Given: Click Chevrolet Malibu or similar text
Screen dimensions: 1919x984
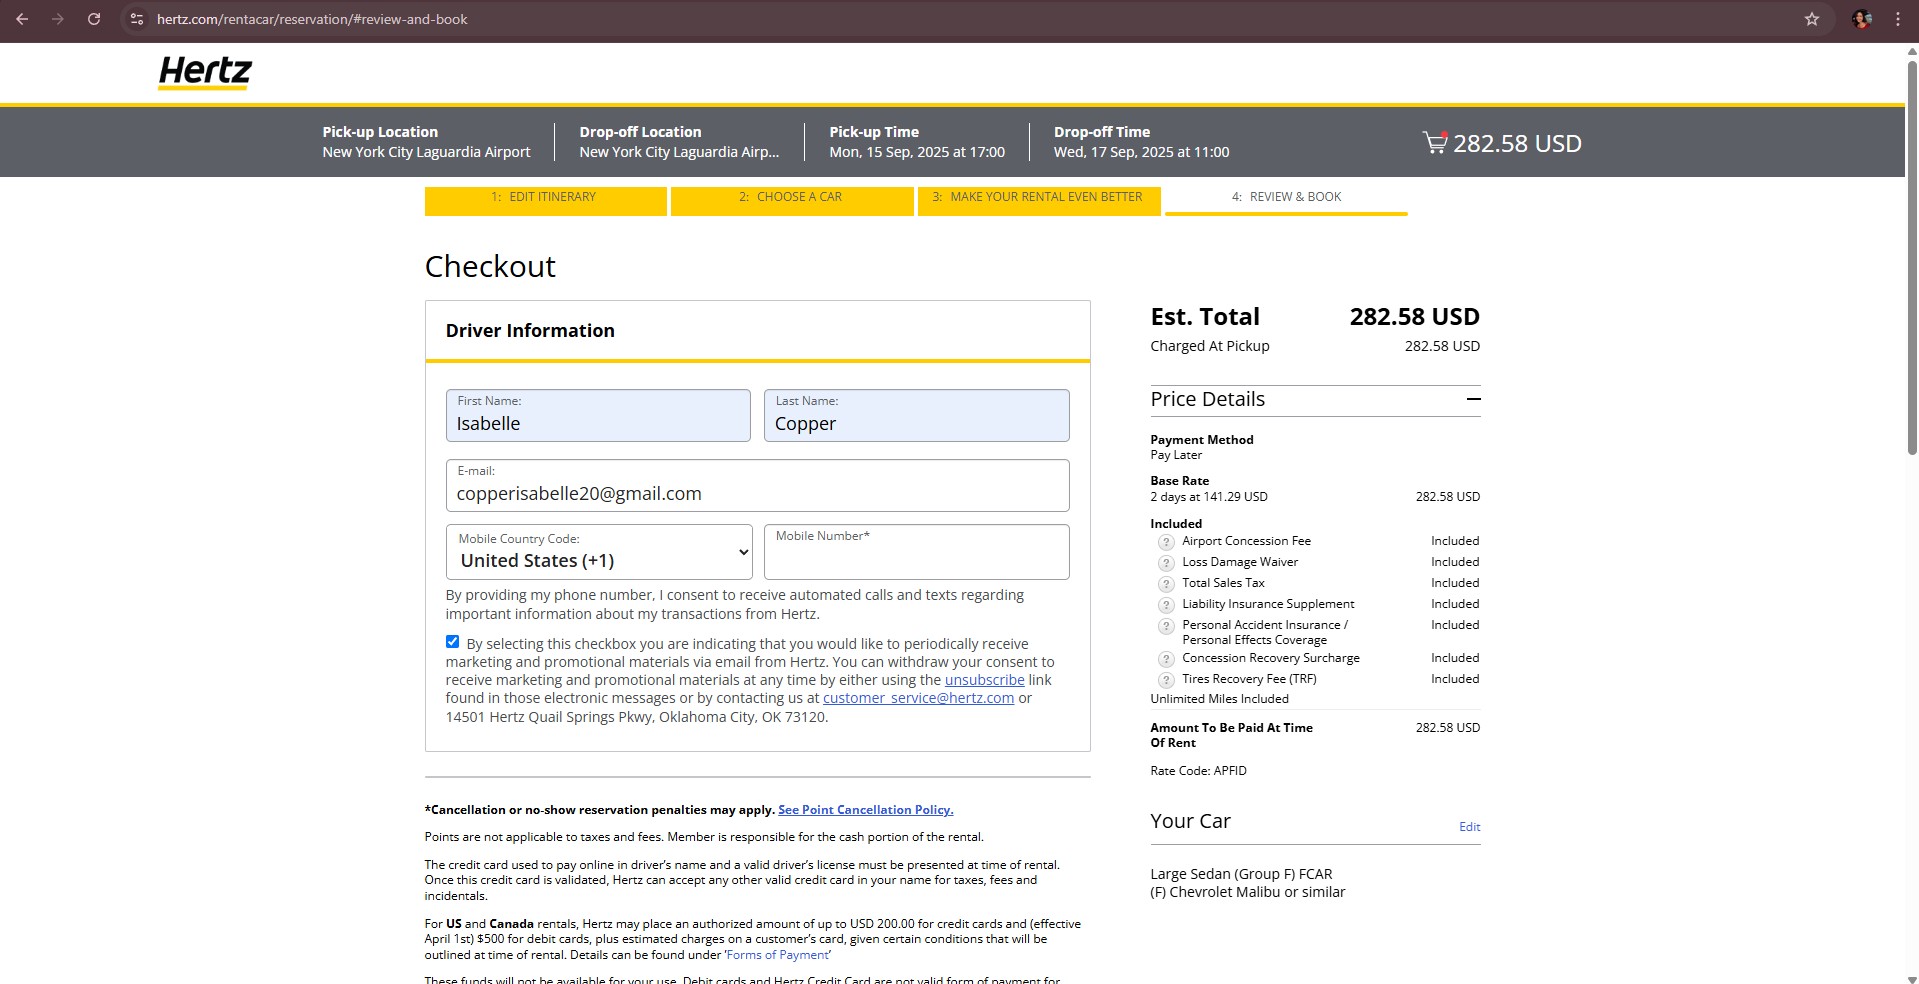Looking at the screenshot, I should (1247, 892).
